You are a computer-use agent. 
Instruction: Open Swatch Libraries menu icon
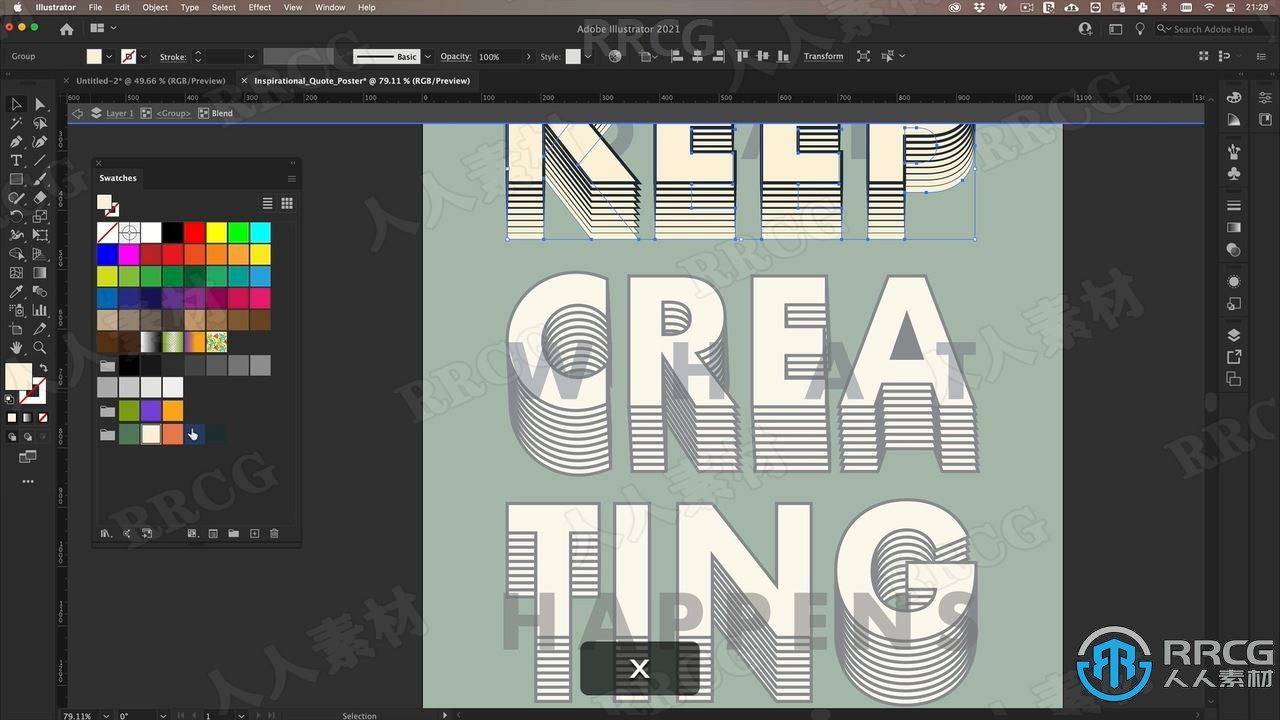[x=105, y=534]
